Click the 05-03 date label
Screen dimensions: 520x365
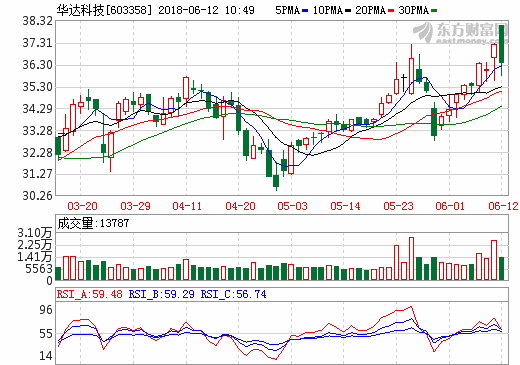tap(292, 206)
